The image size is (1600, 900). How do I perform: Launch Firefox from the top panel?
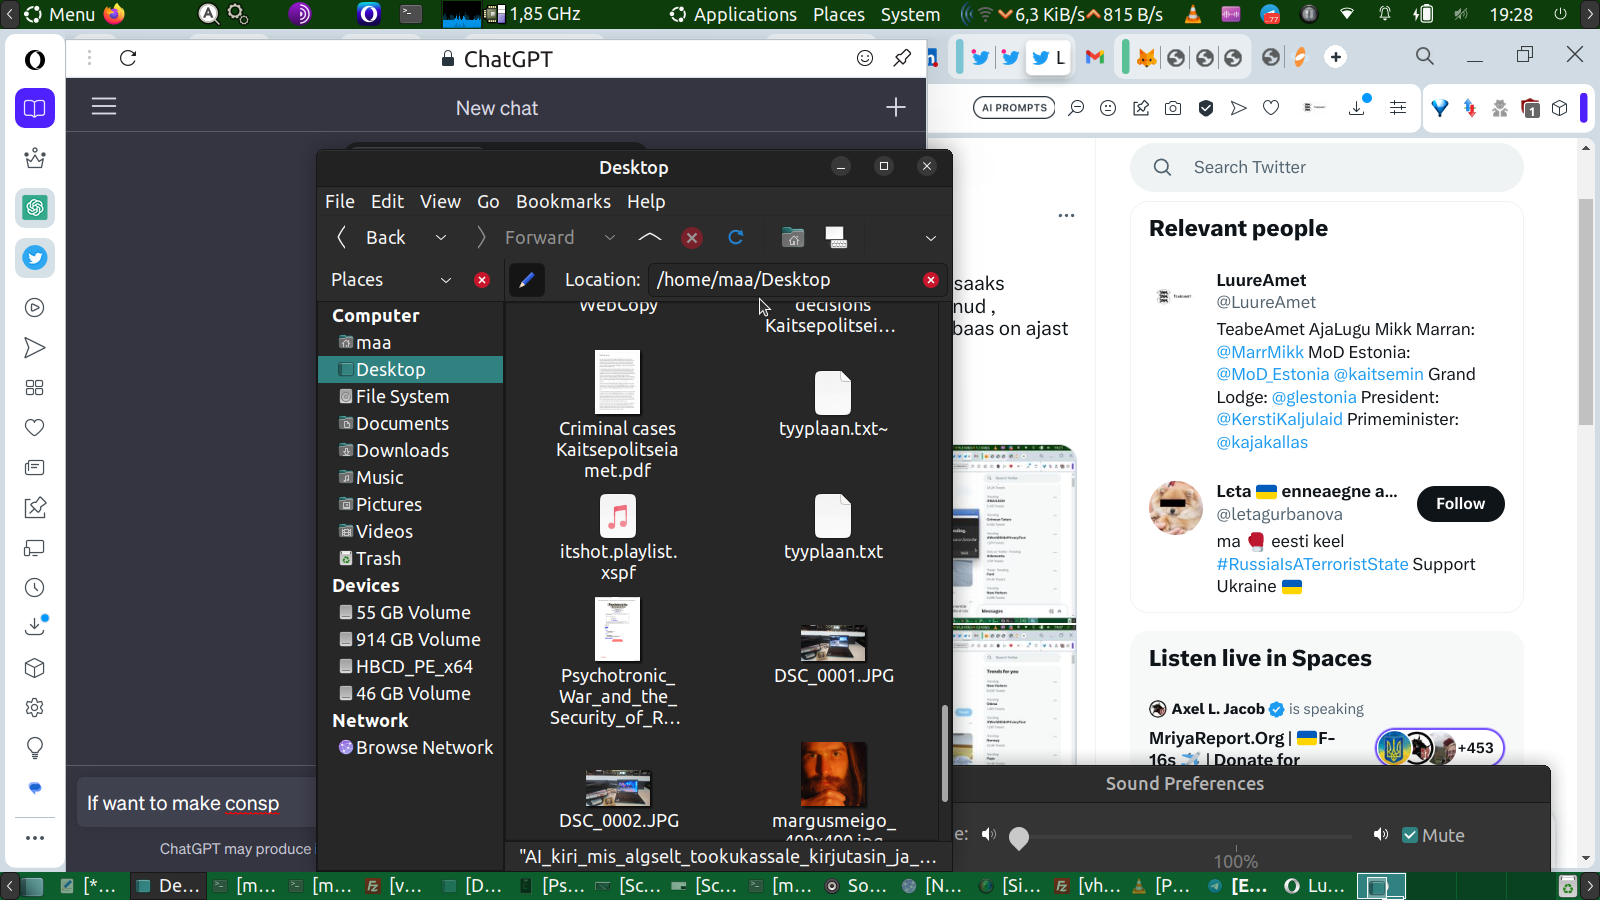click(115, 14)
